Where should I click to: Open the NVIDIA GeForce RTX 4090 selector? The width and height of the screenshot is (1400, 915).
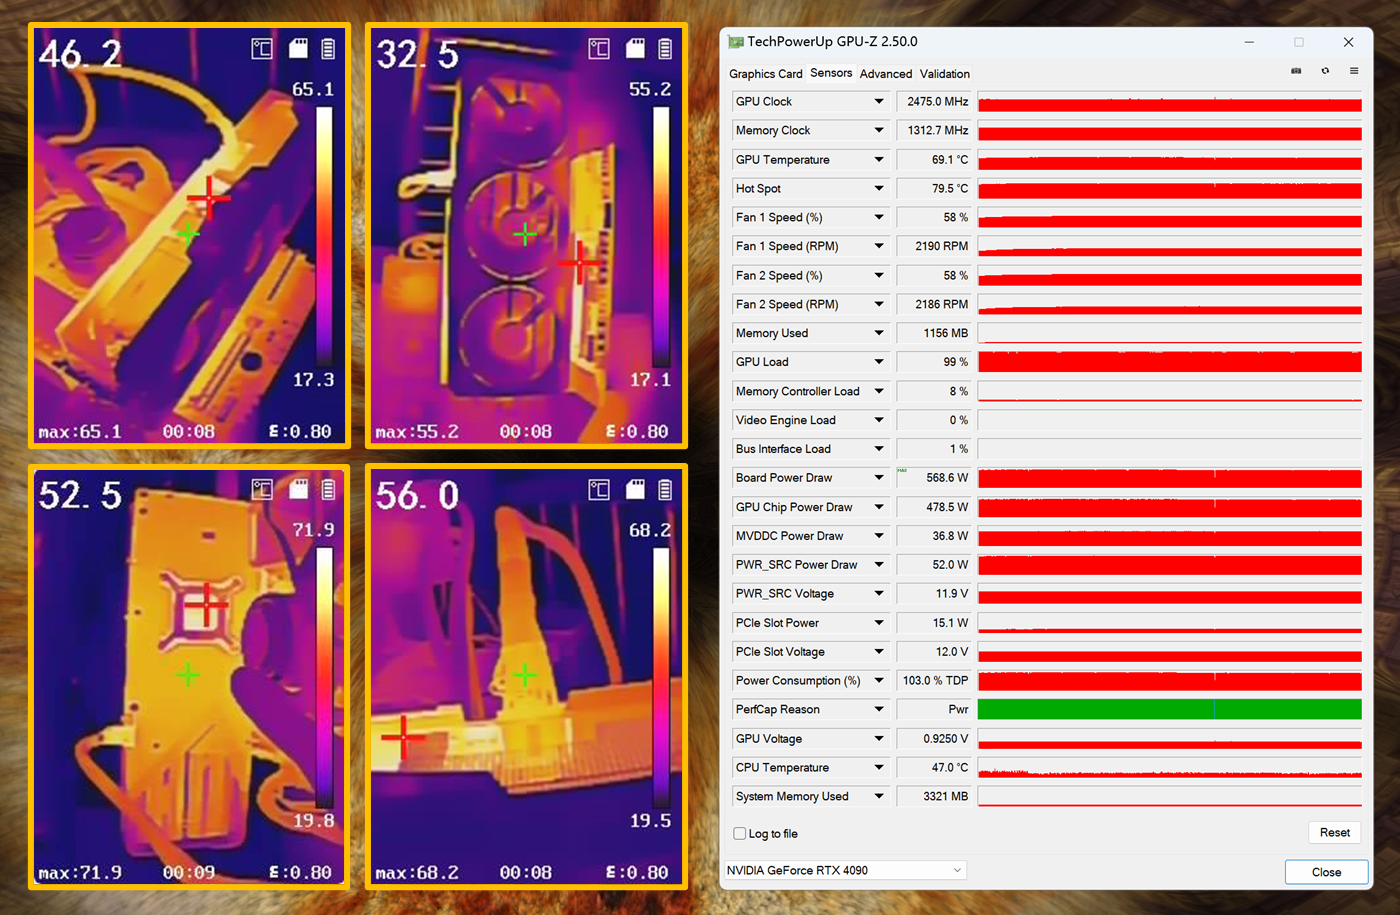click(845, 870)
